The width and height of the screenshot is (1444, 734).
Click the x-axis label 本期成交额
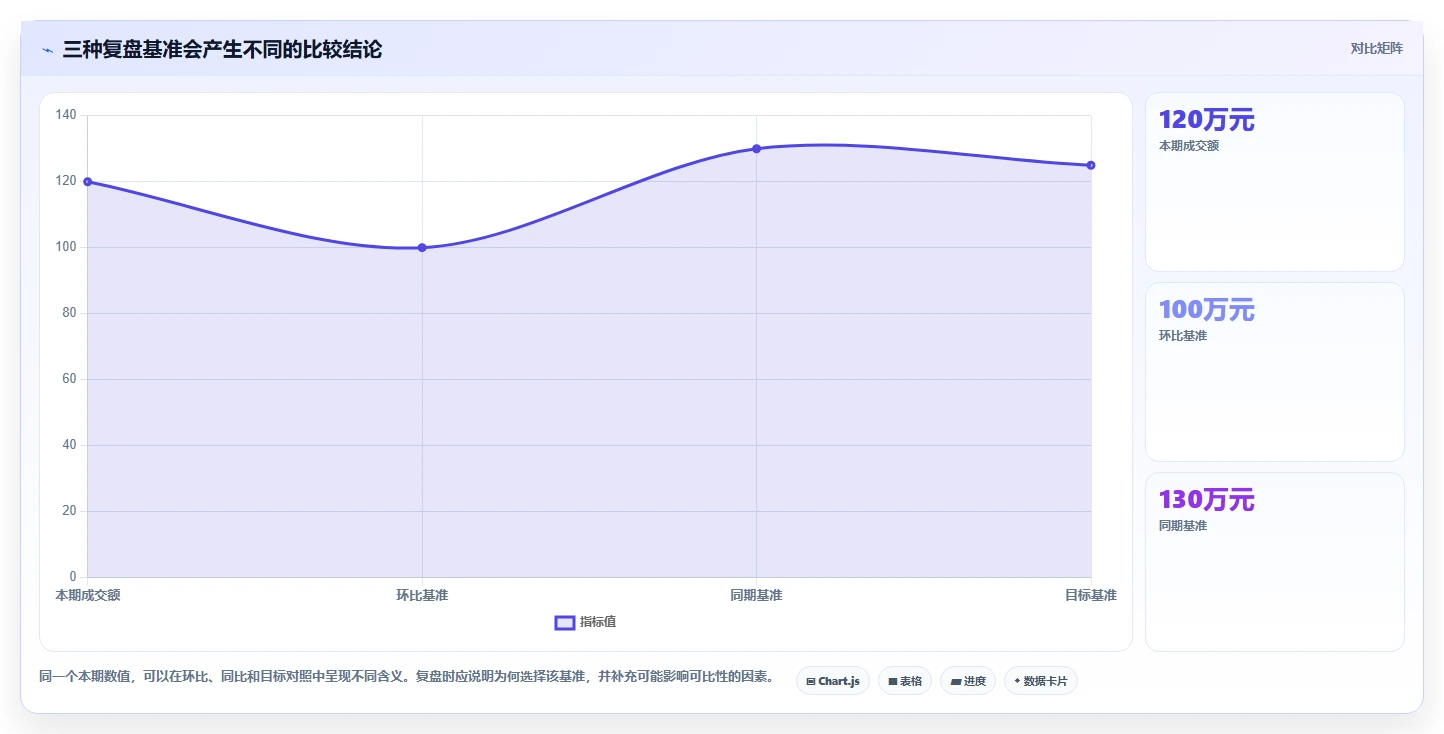(x=88, y=595)
